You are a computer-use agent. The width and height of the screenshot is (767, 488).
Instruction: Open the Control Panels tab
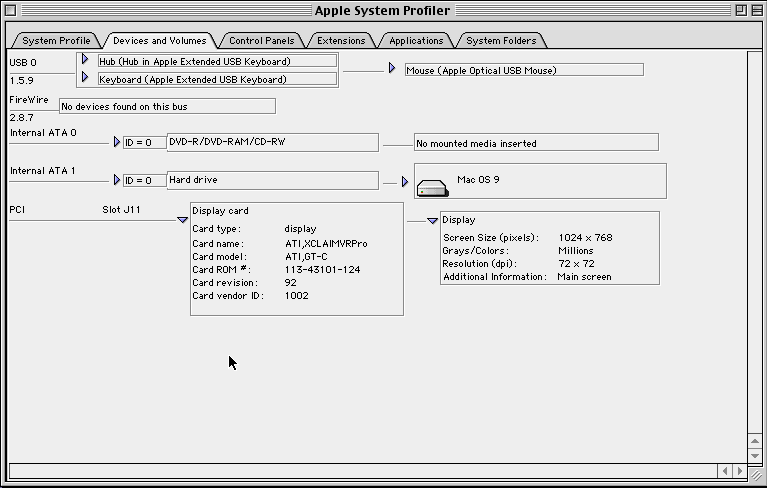262,41
